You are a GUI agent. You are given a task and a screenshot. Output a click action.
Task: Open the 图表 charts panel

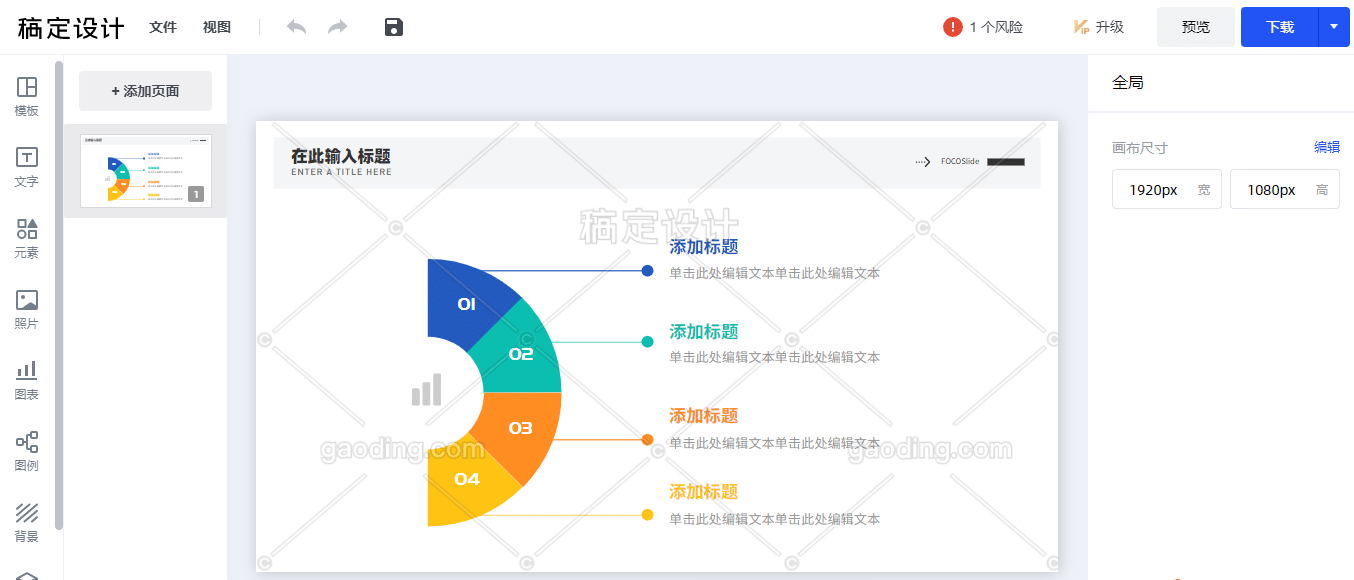pos(27,380)
